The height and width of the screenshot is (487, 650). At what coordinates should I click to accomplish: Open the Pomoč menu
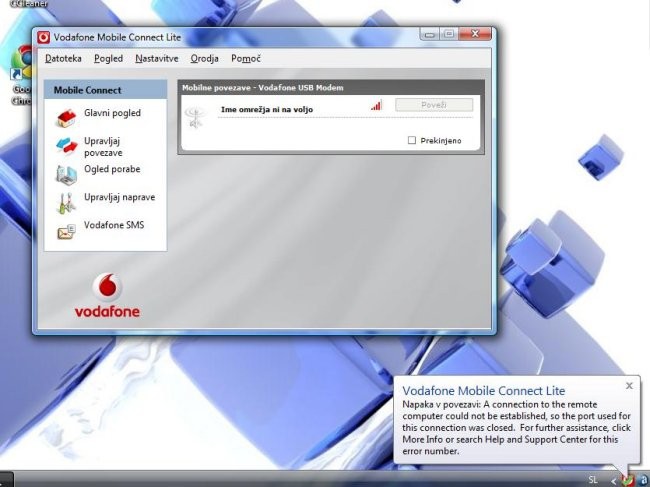tap(246, 58)
